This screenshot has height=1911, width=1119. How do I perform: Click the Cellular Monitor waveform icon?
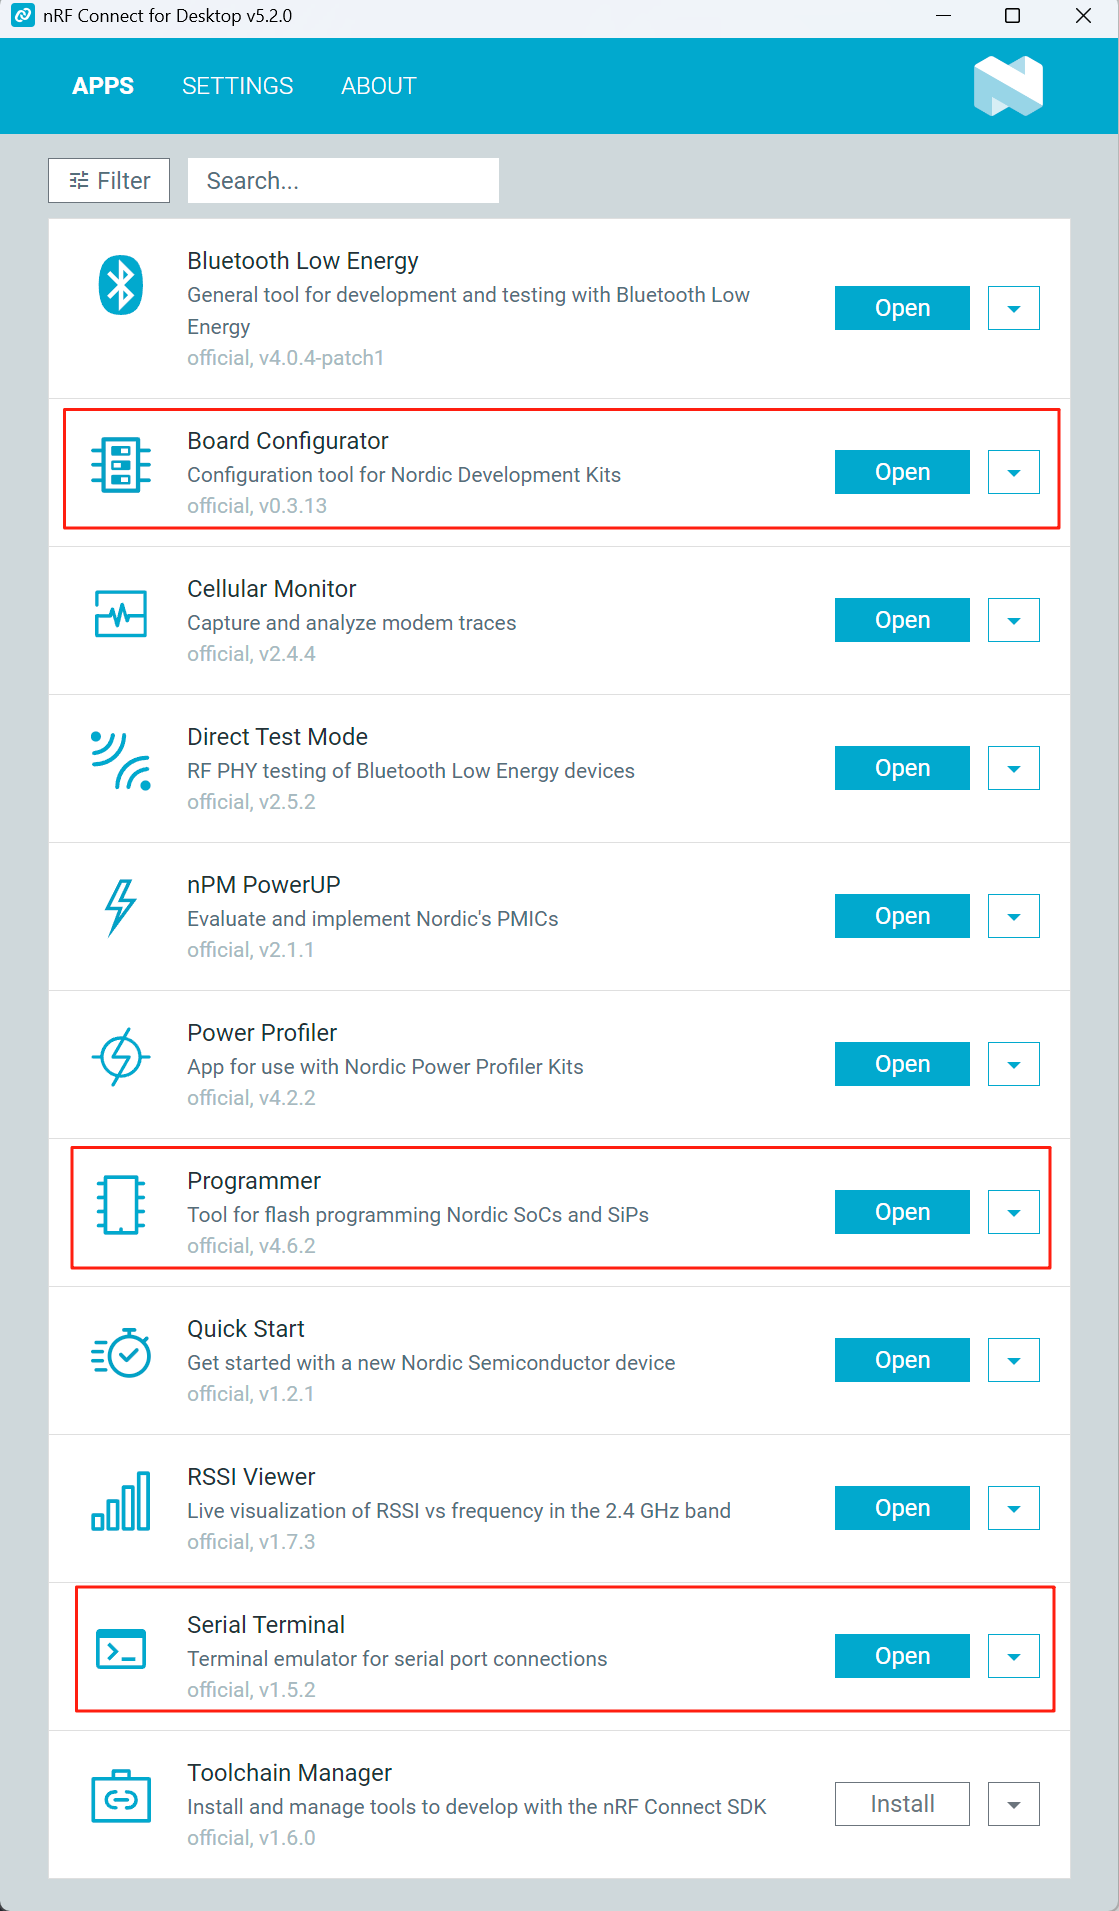121,613
